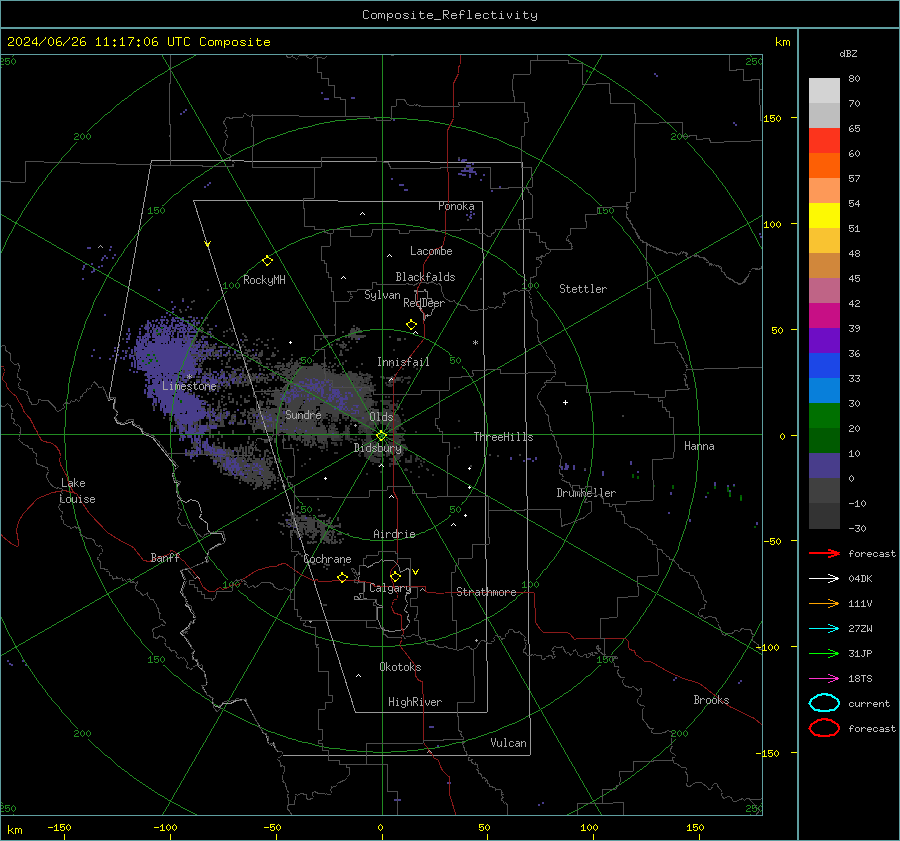
Task: Click the magenta 18TS arrow icon
Action: click(824, 679)
